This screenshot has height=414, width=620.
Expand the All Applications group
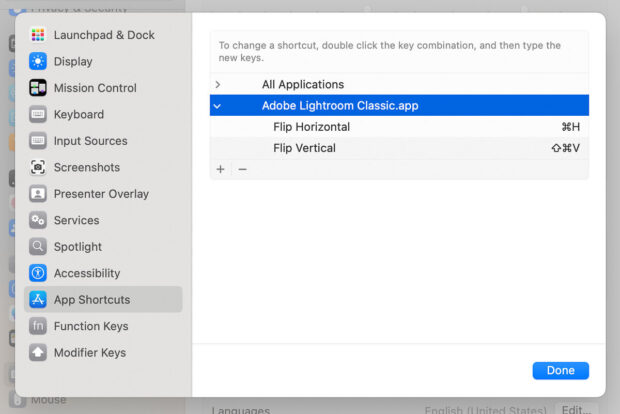[218, 85]
